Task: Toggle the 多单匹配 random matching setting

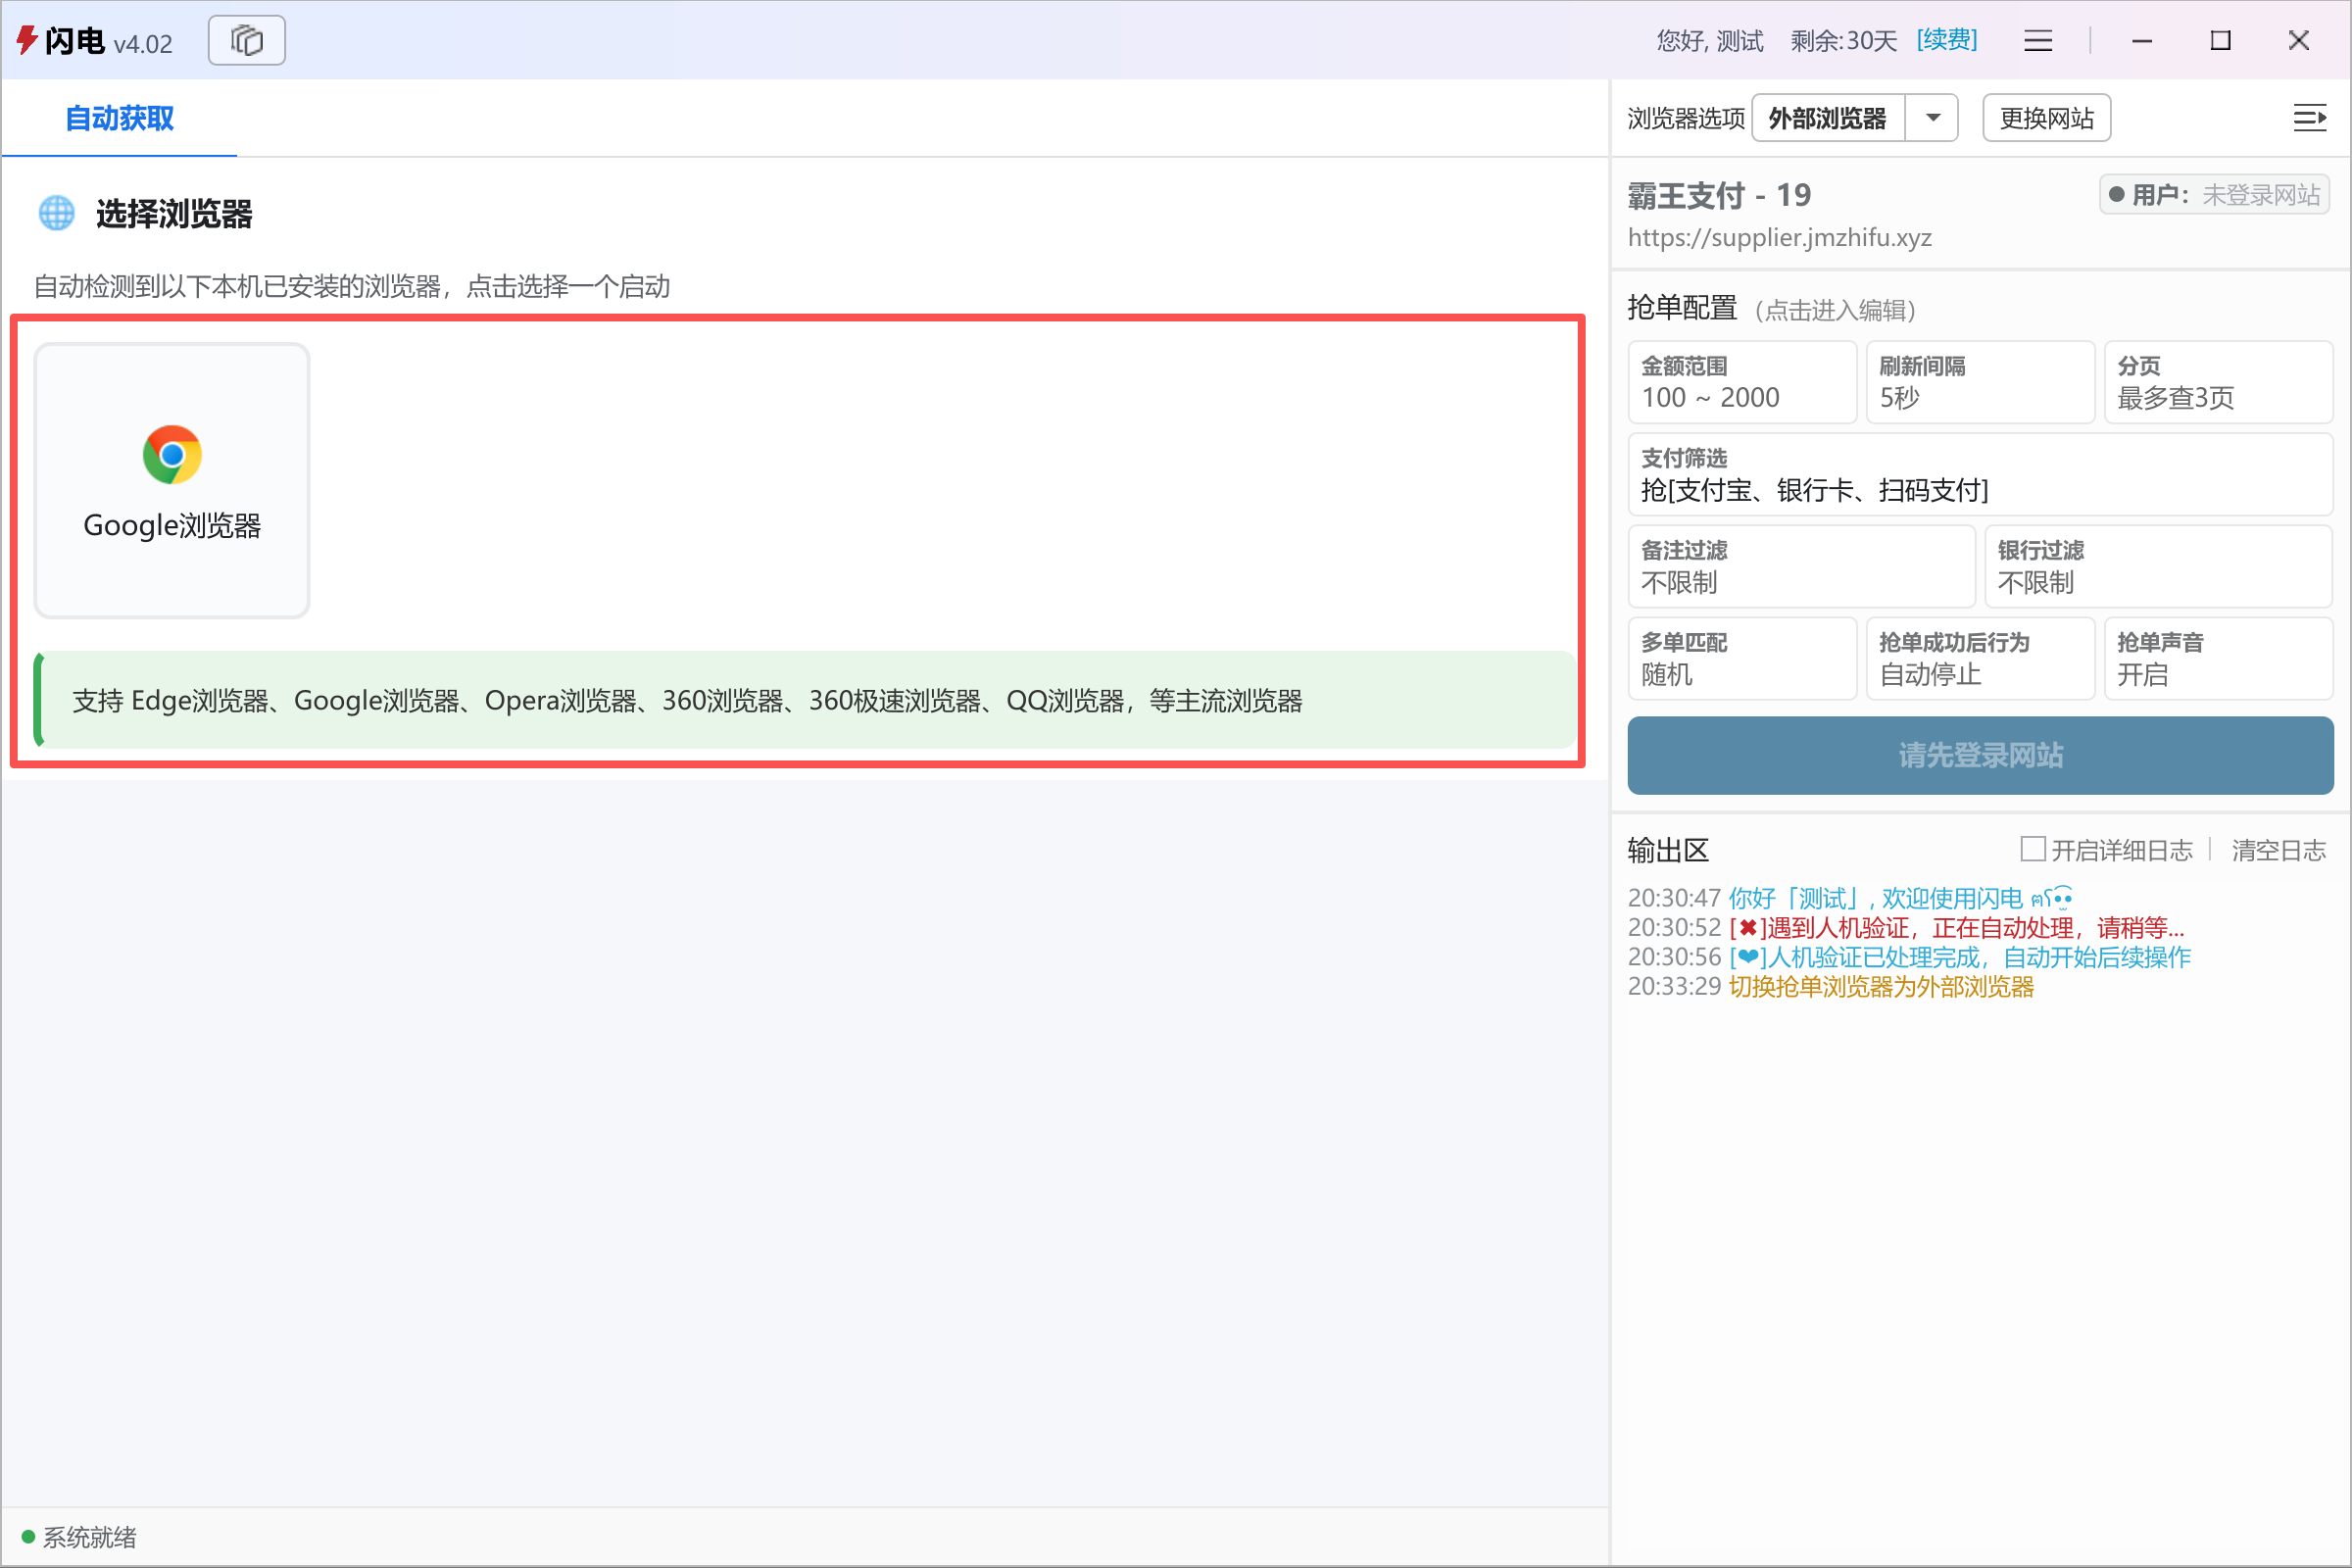Action: [x=1742, y=659]
